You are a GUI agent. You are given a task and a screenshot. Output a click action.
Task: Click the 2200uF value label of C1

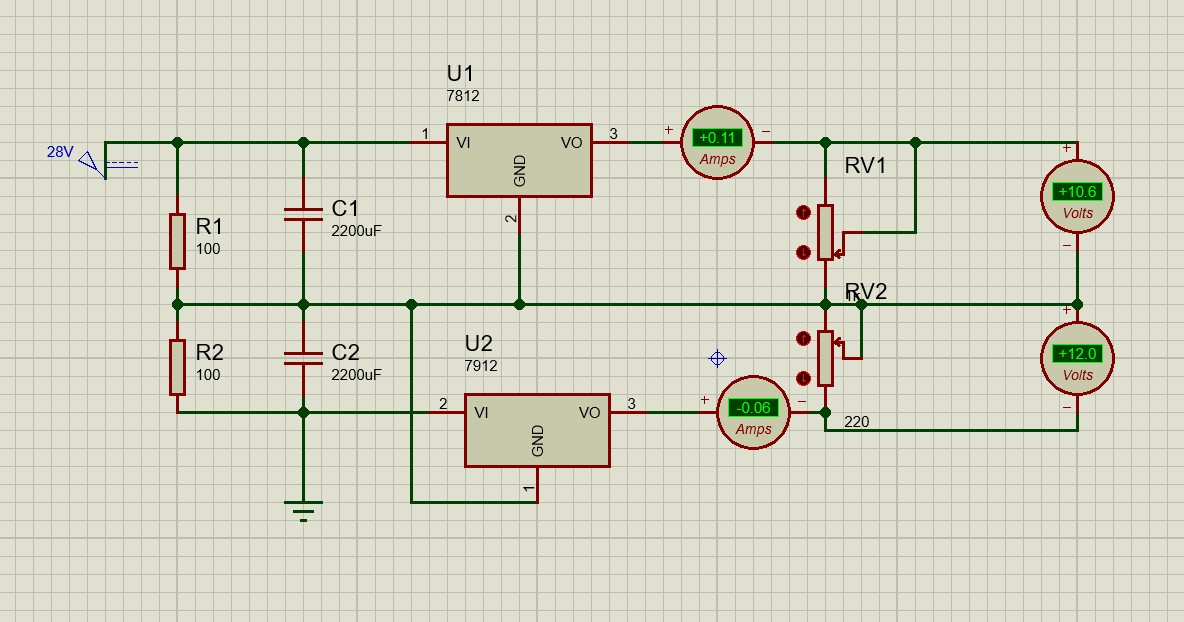click(x=356, y=230)
